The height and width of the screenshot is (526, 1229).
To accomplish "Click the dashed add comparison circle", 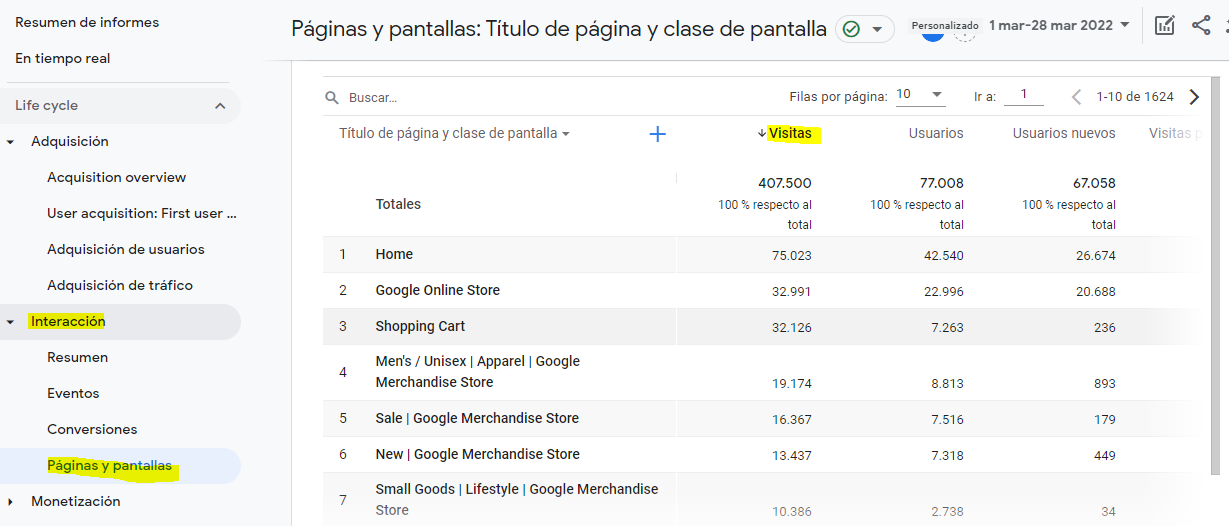I will coord(964,32).
